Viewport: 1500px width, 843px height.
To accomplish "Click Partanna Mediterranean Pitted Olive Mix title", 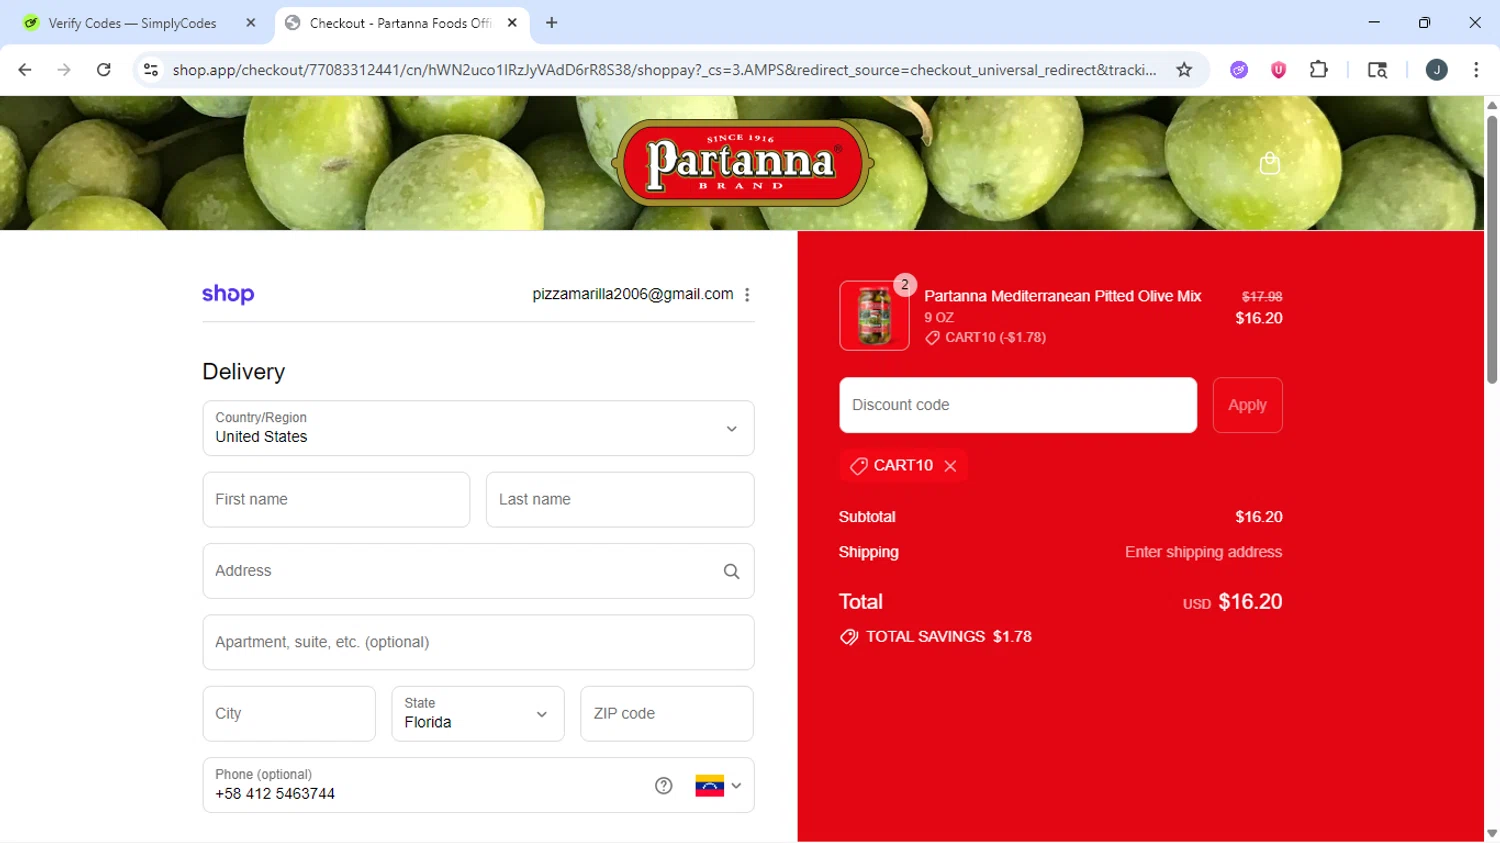I will tap(1062, 296).
